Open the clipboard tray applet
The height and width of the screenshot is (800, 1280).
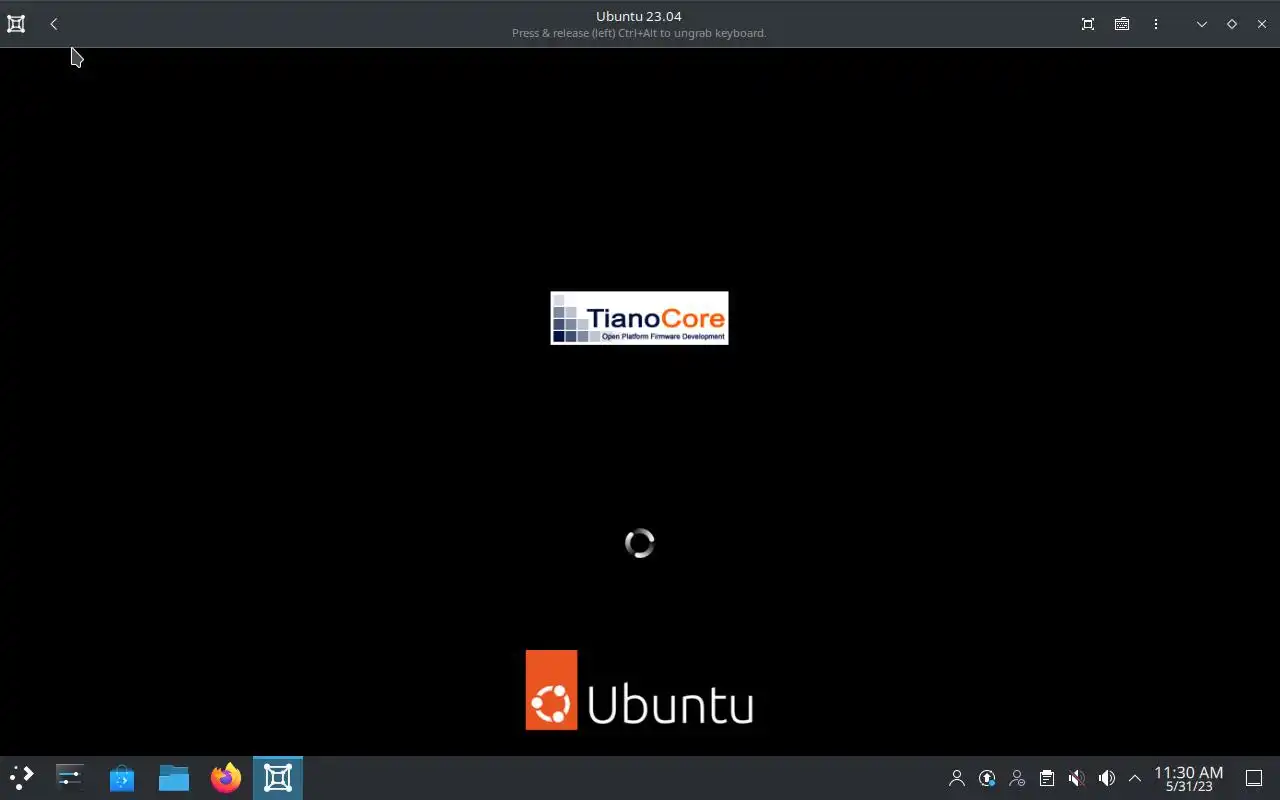click(x=1047, y=778)
